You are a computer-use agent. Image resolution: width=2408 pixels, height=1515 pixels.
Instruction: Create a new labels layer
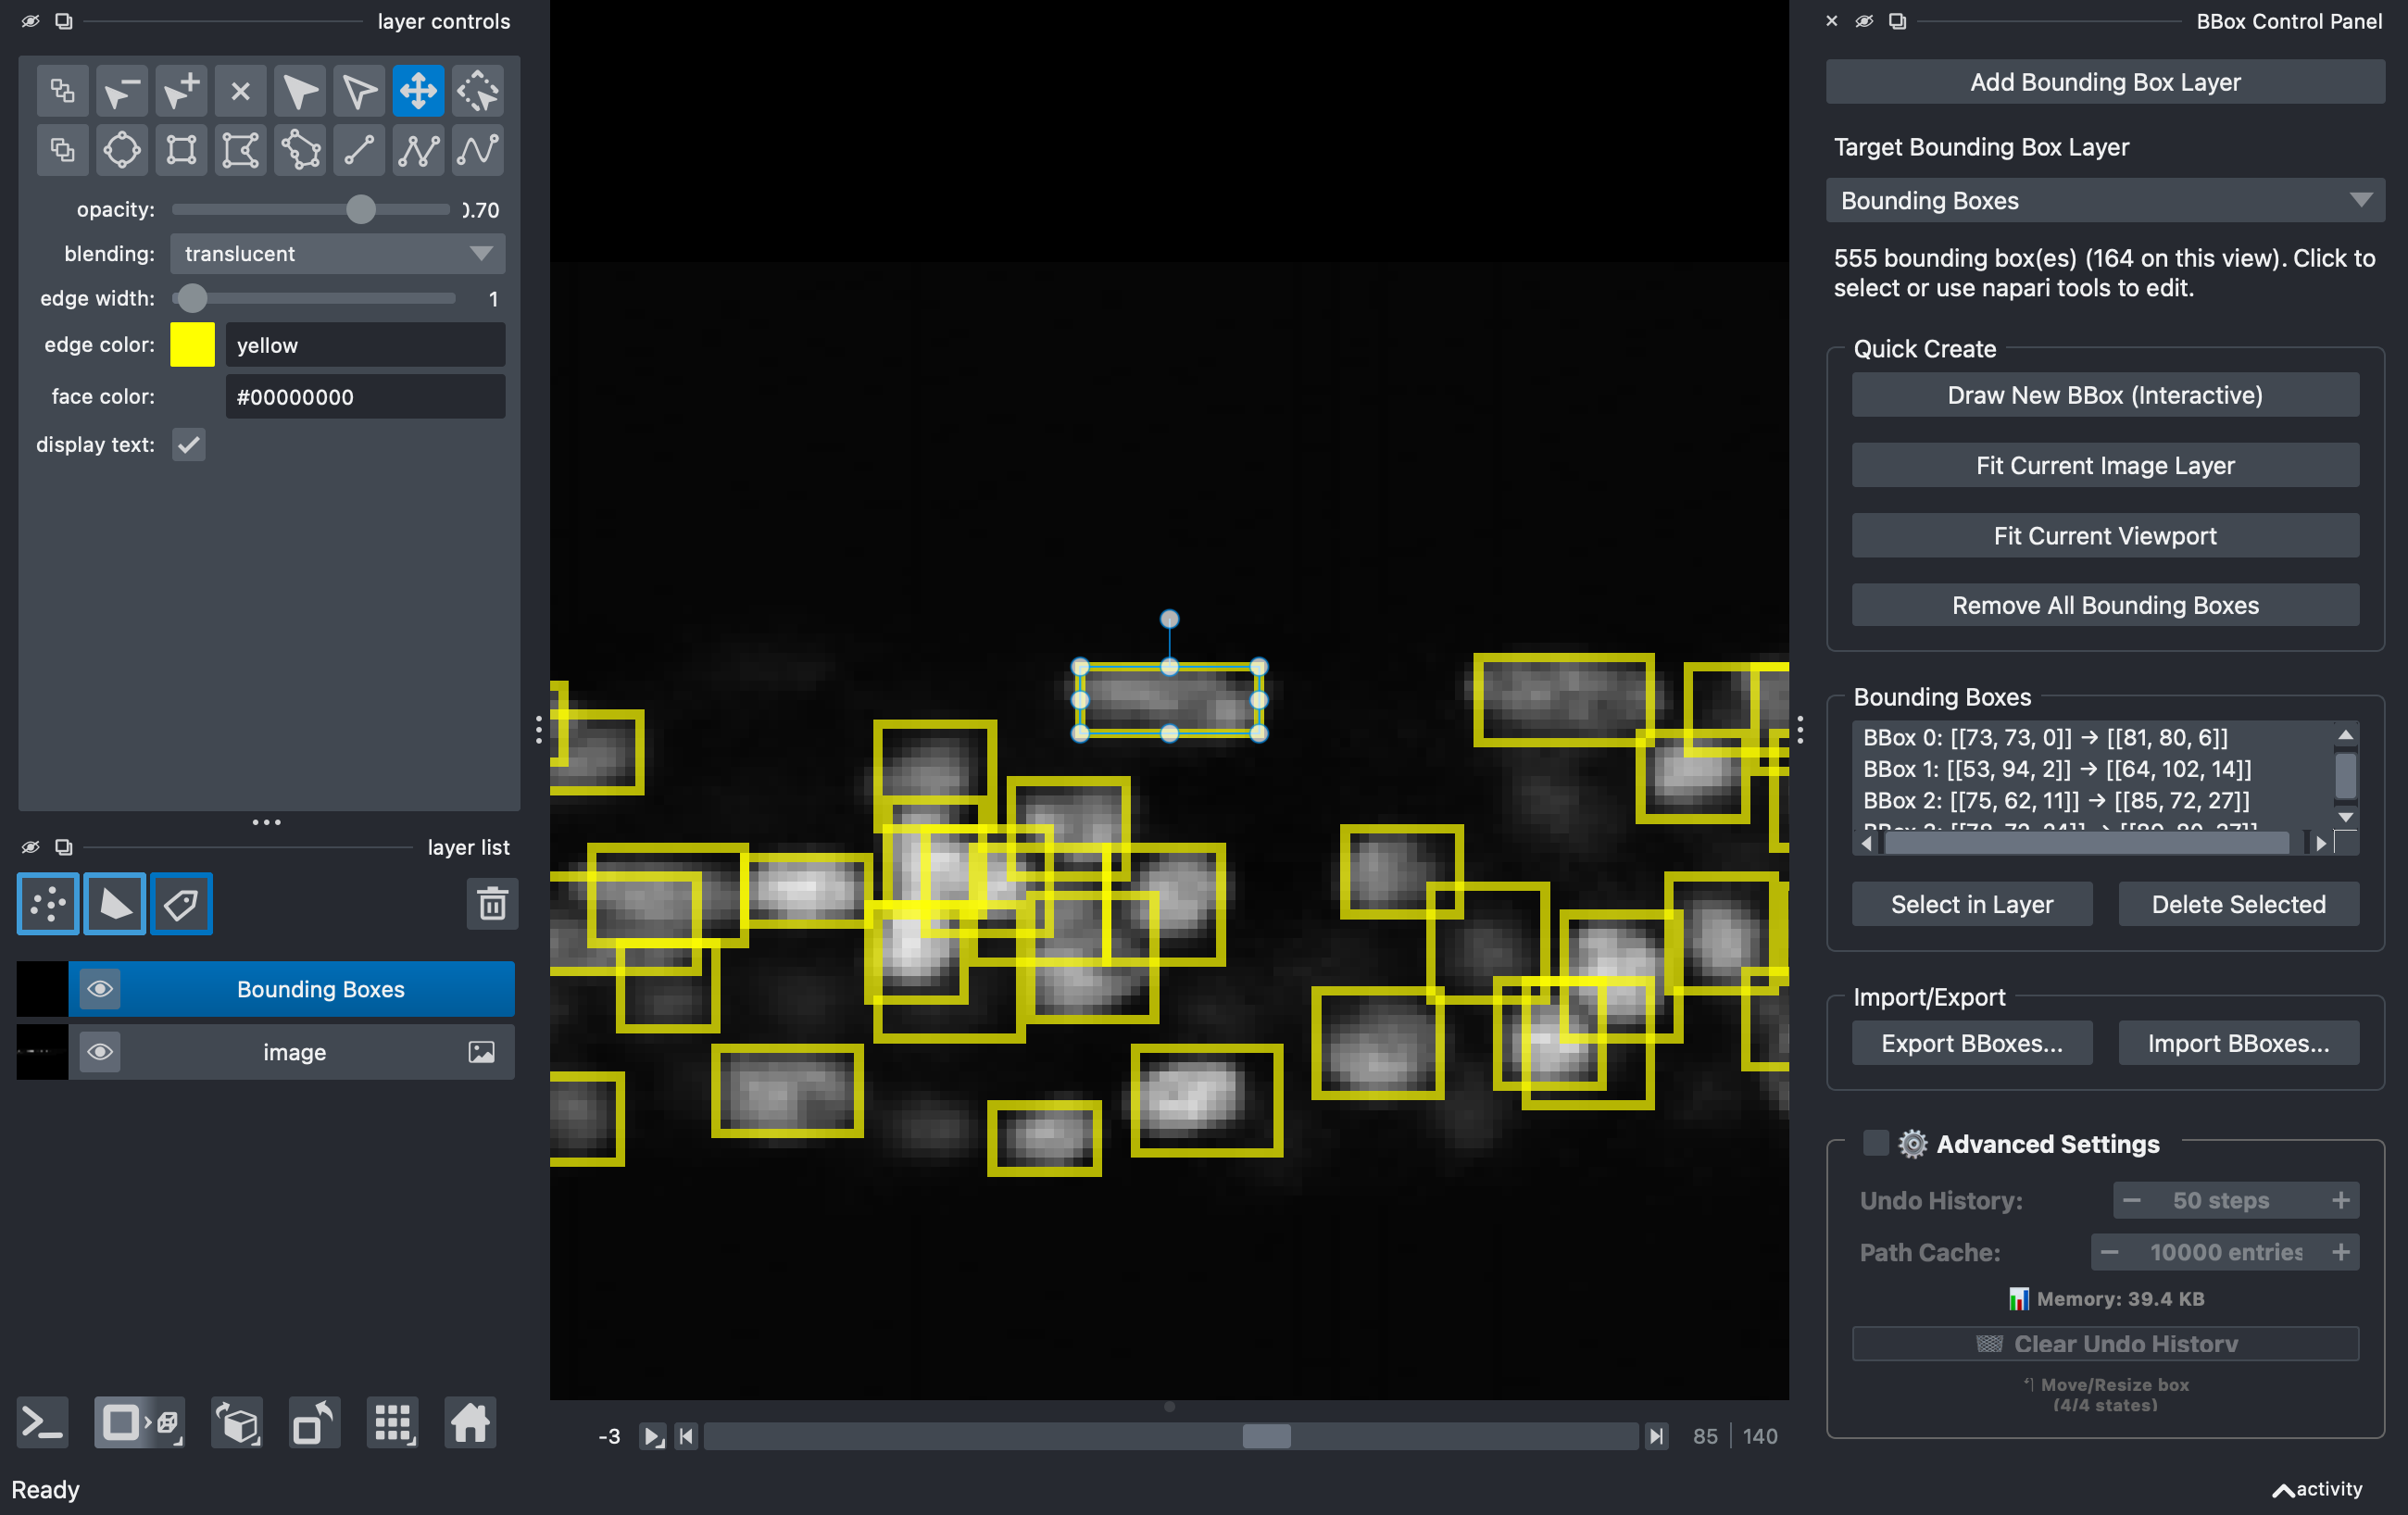(181, 904)
